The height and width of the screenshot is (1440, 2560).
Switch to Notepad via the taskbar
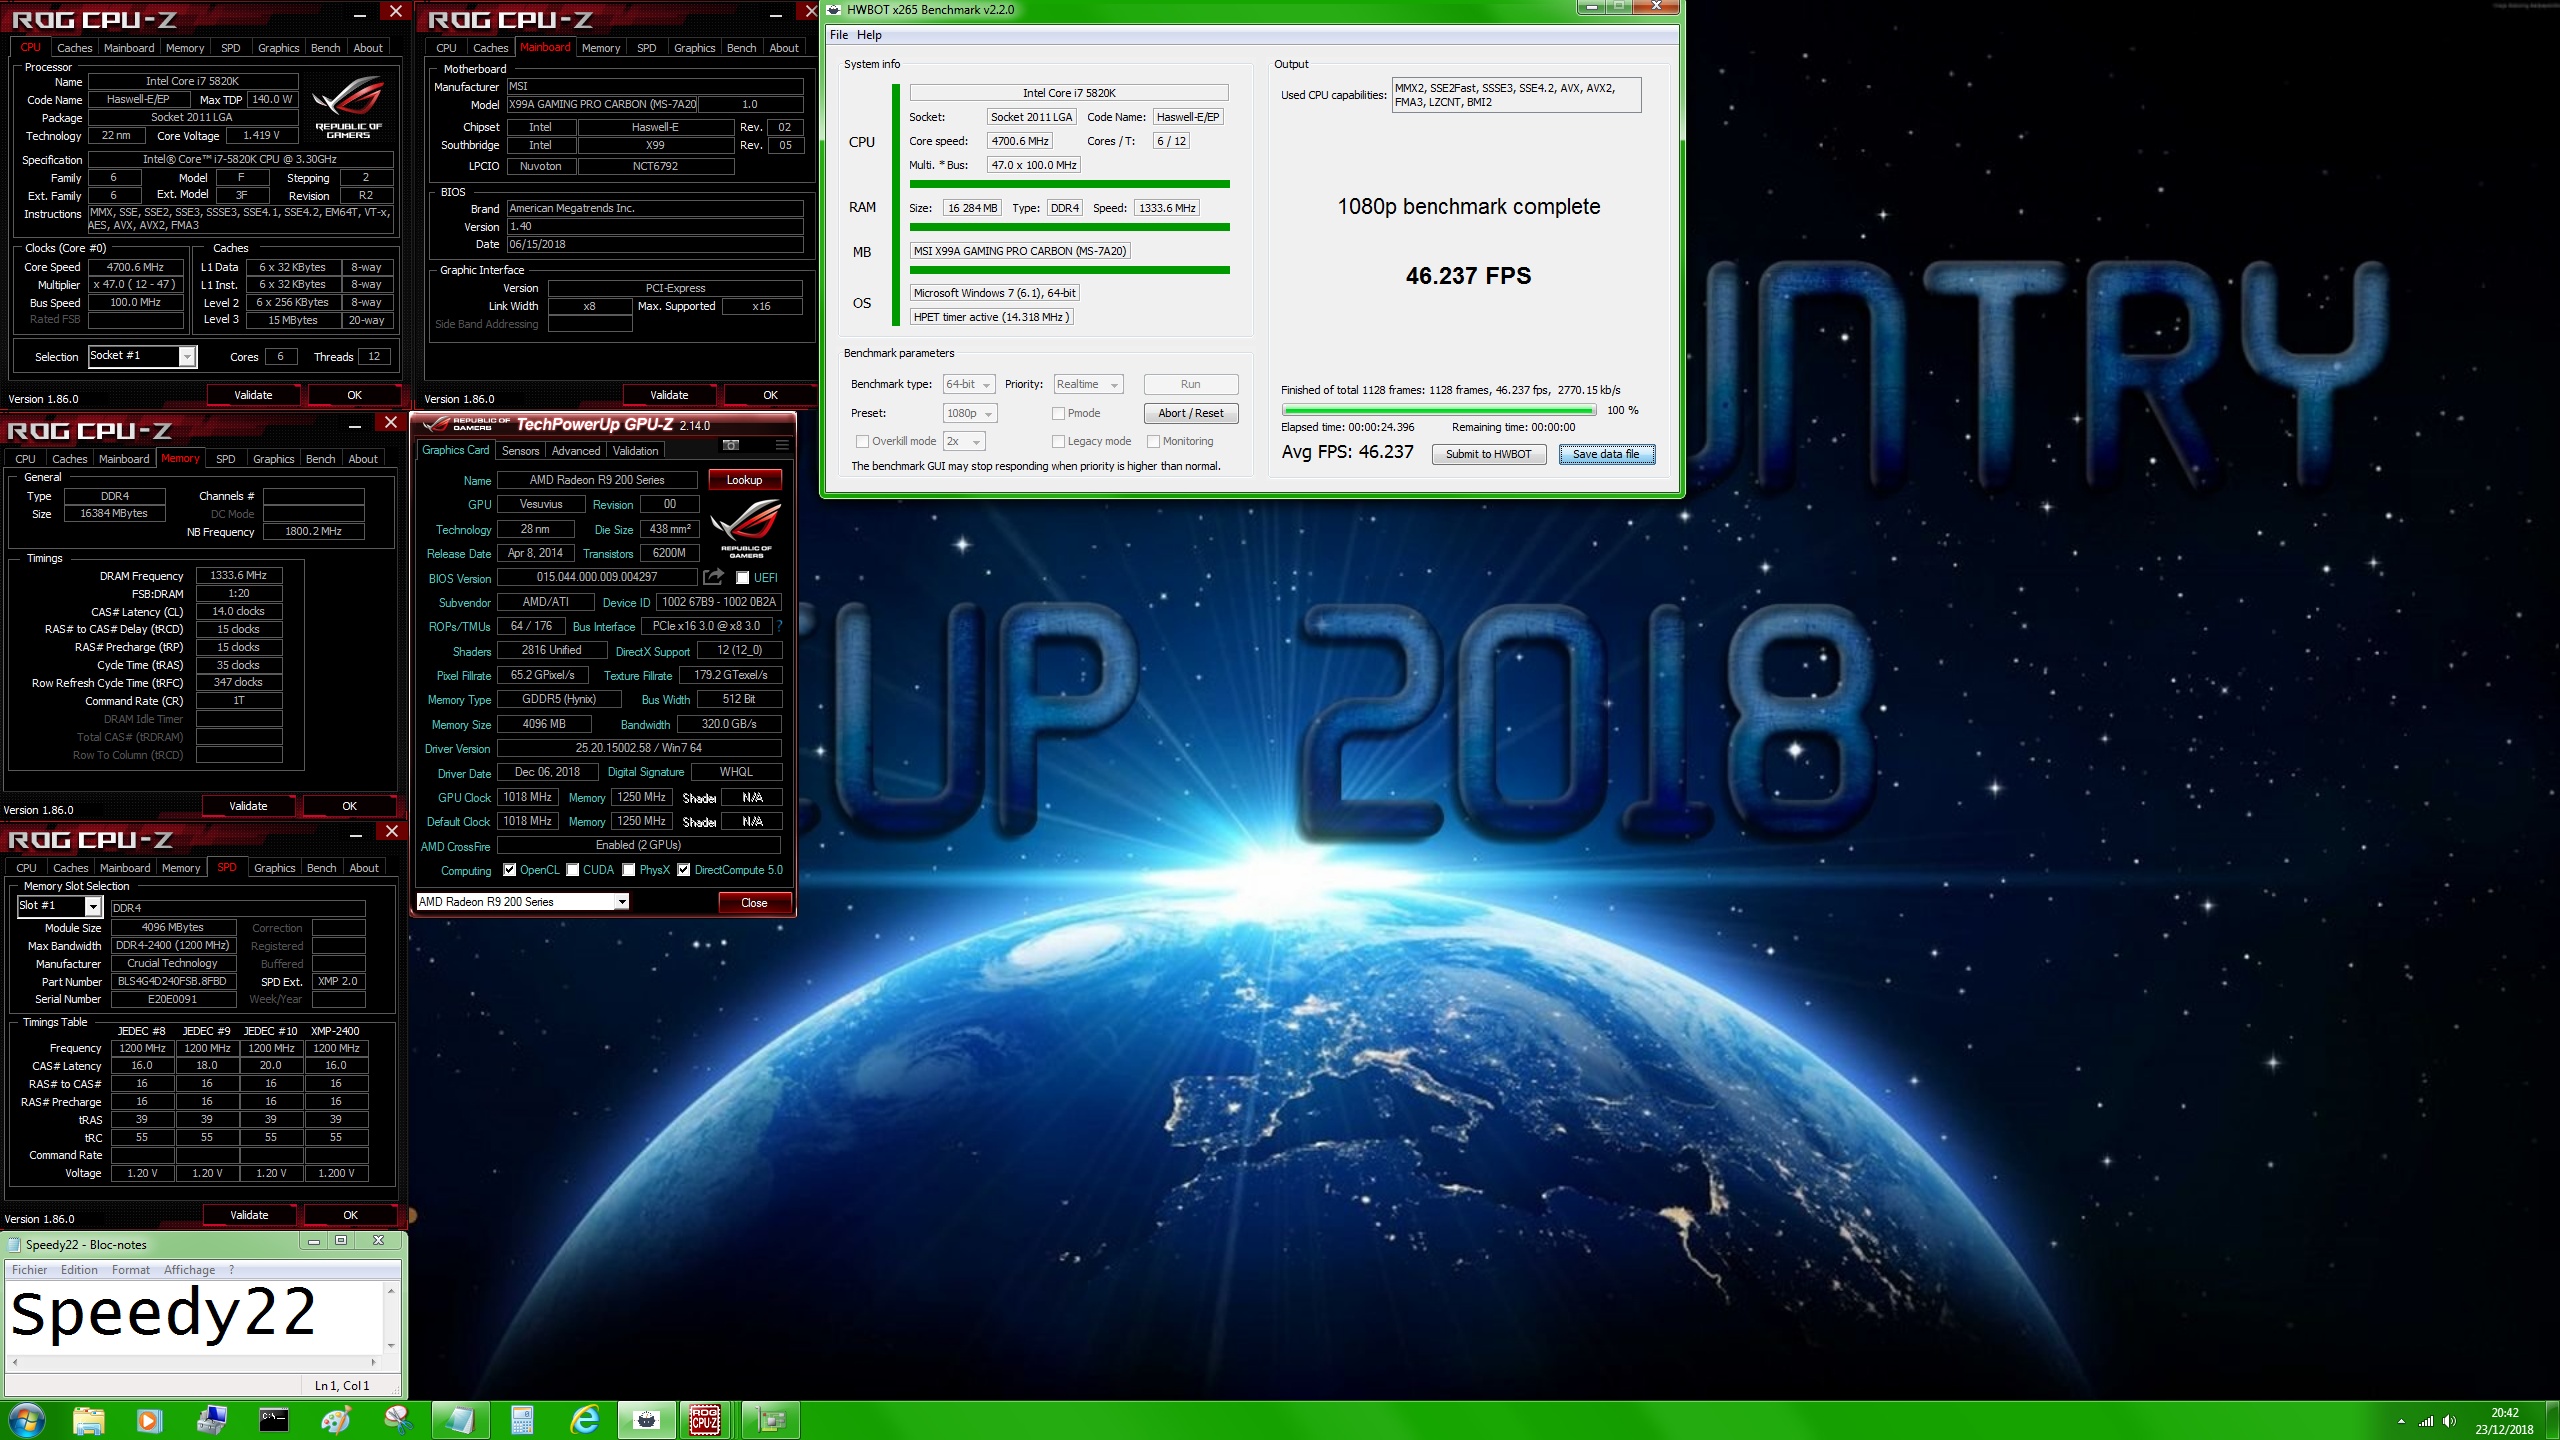460,1420
